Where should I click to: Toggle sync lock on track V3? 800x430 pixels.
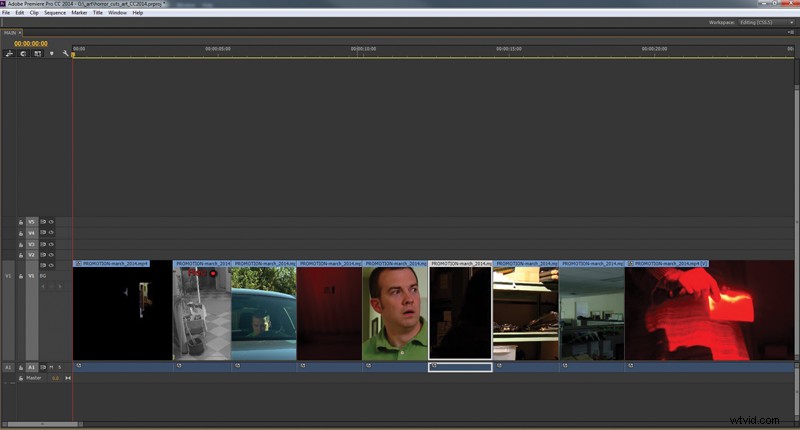(x=43, y=244)
